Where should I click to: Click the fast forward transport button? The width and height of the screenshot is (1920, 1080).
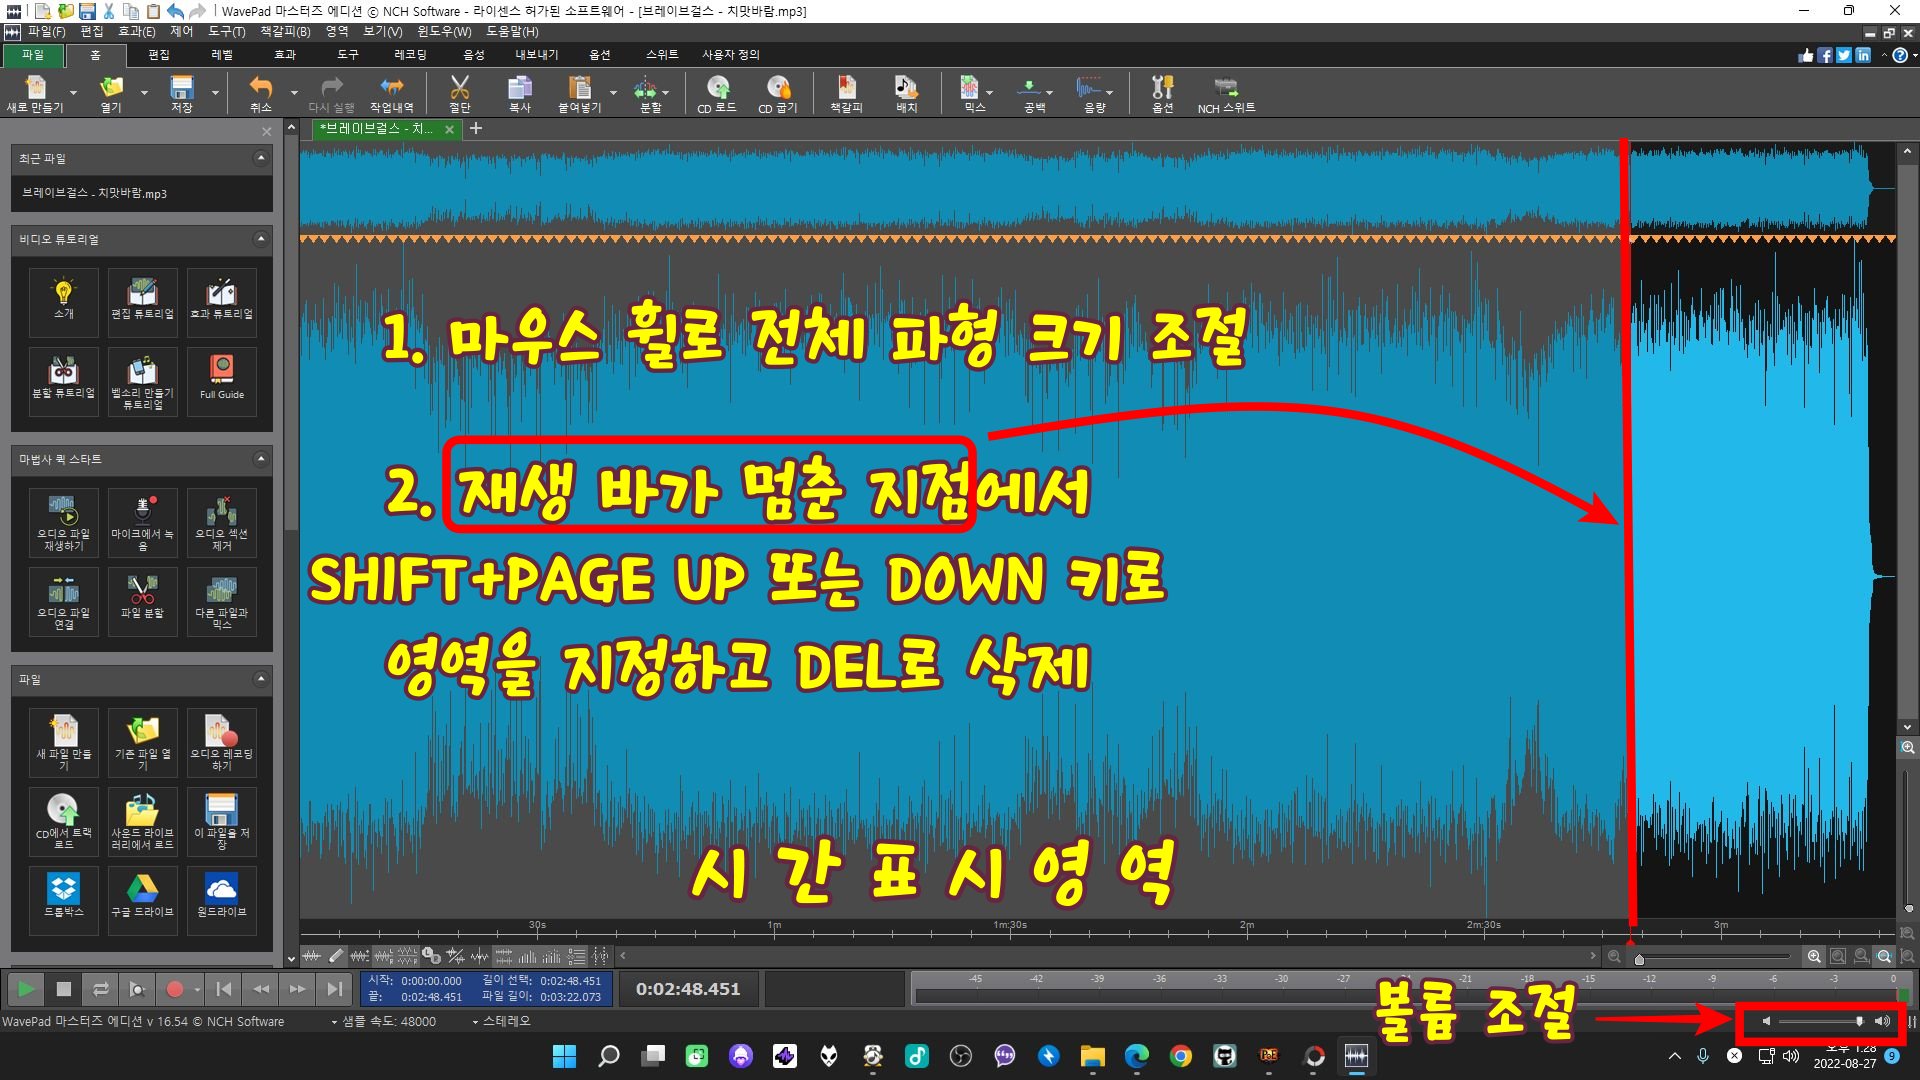298,989
